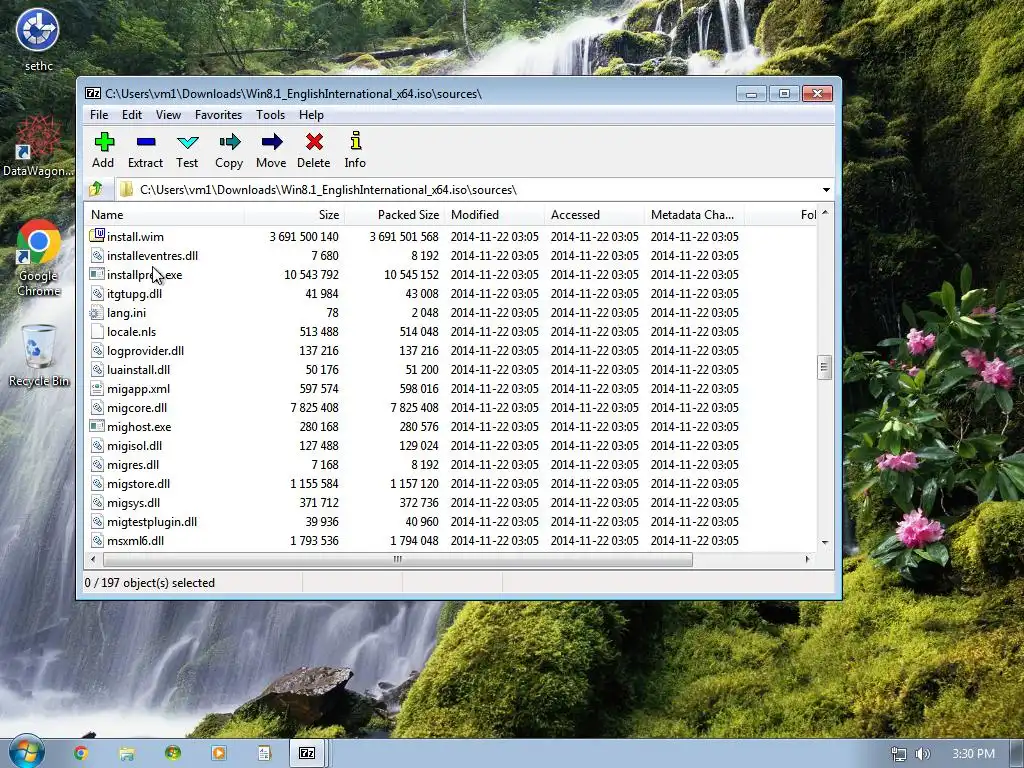Image resolution: width=1024 pixels, height=768 pixels.
Task: Click the horizontal scrollbar thumb
Action: (x=397, y=559)
